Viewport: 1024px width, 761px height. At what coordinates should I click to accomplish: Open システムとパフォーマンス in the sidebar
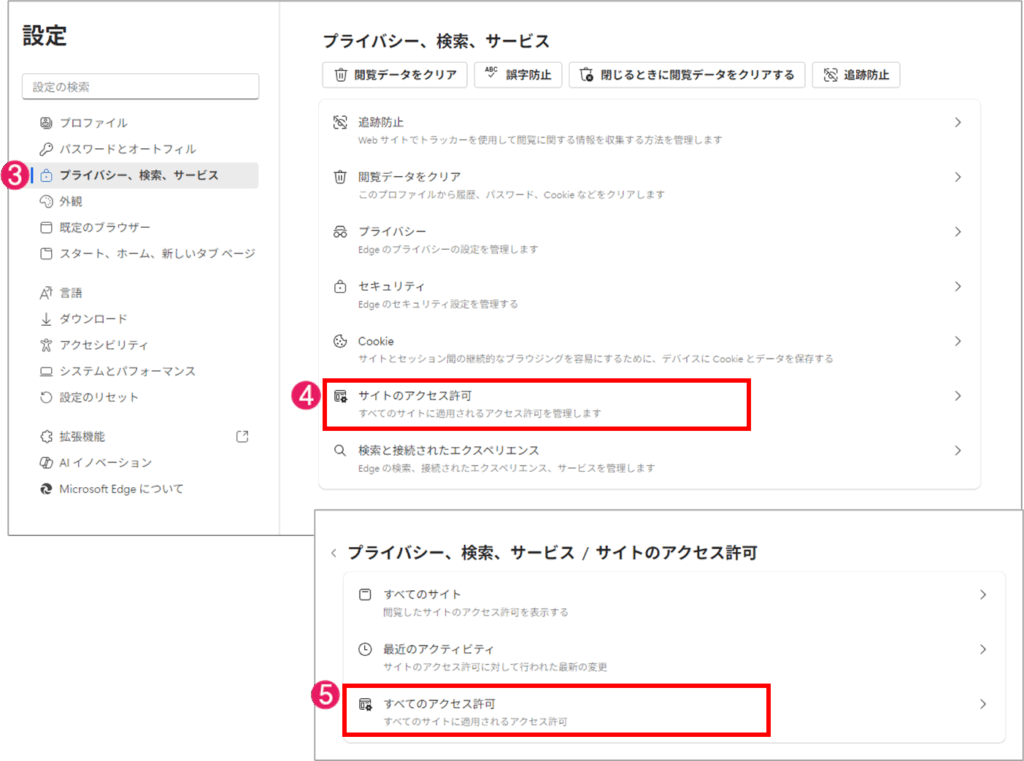127,371
